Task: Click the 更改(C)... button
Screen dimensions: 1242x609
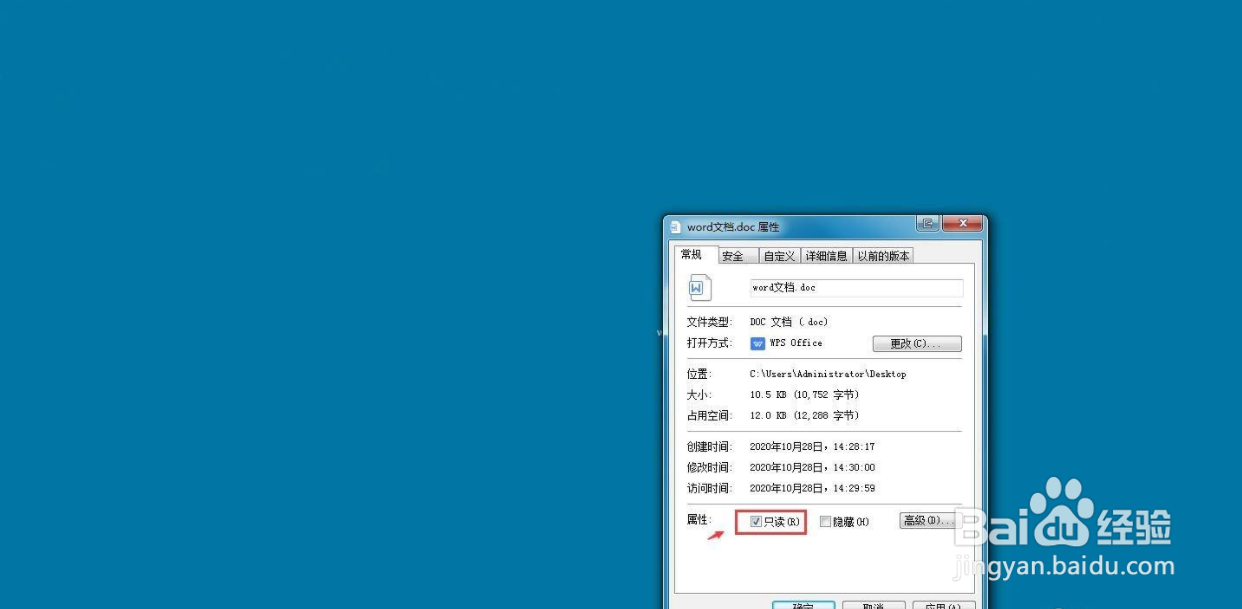Action: [x=917, y=344]
